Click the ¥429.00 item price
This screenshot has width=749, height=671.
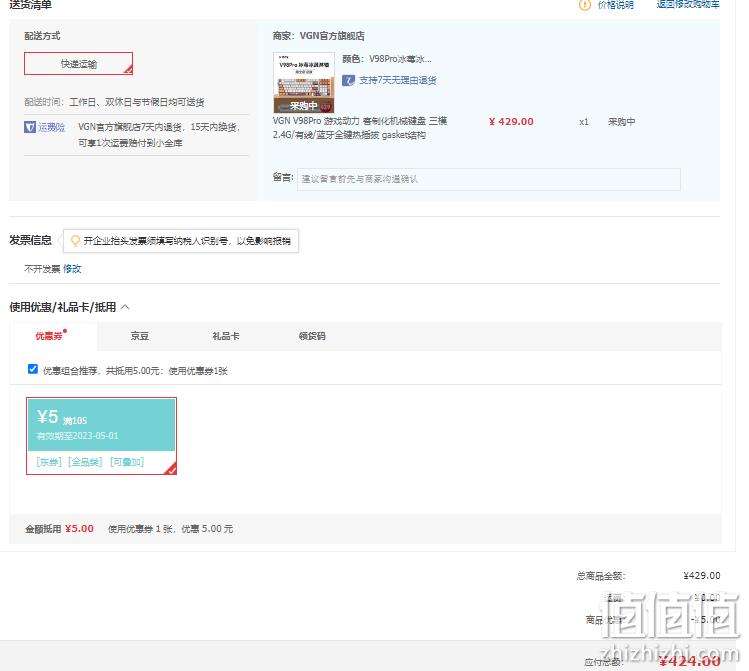click(511, 122)
